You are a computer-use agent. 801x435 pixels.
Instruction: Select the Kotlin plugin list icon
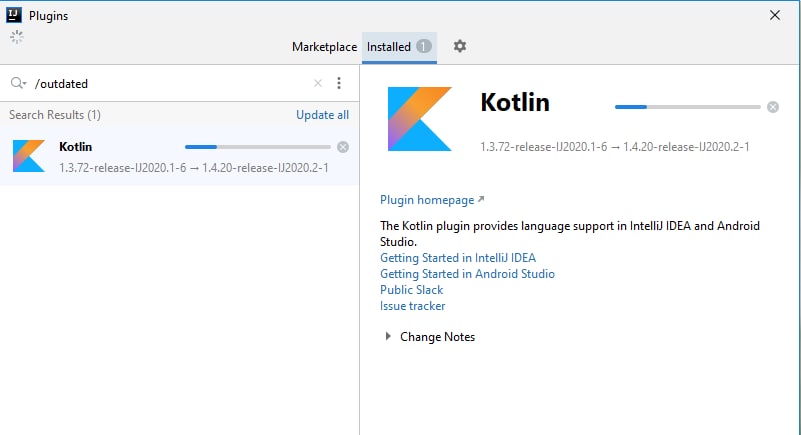point(29,156)
